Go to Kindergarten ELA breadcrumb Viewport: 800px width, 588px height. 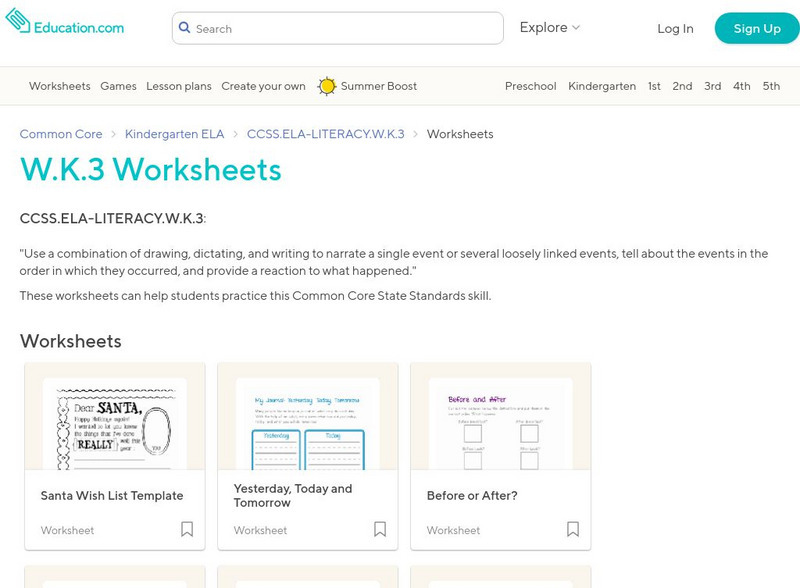point(174,134)
